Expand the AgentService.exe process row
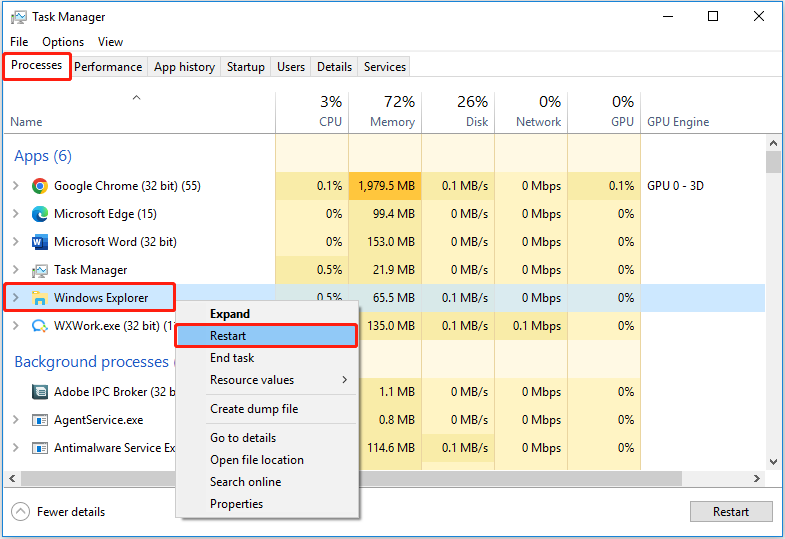 (x=16, y=419)
